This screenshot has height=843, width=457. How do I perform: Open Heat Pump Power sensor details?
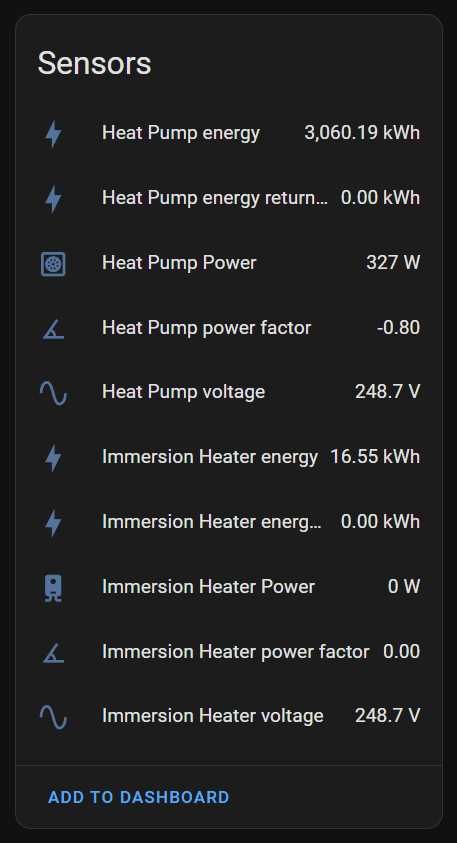[x=229, y=263]
